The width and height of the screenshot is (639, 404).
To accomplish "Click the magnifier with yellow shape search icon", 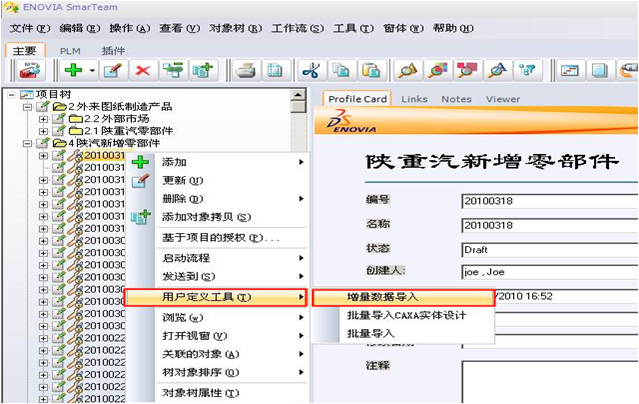I will pyautogui.click(x=408, y=71).
